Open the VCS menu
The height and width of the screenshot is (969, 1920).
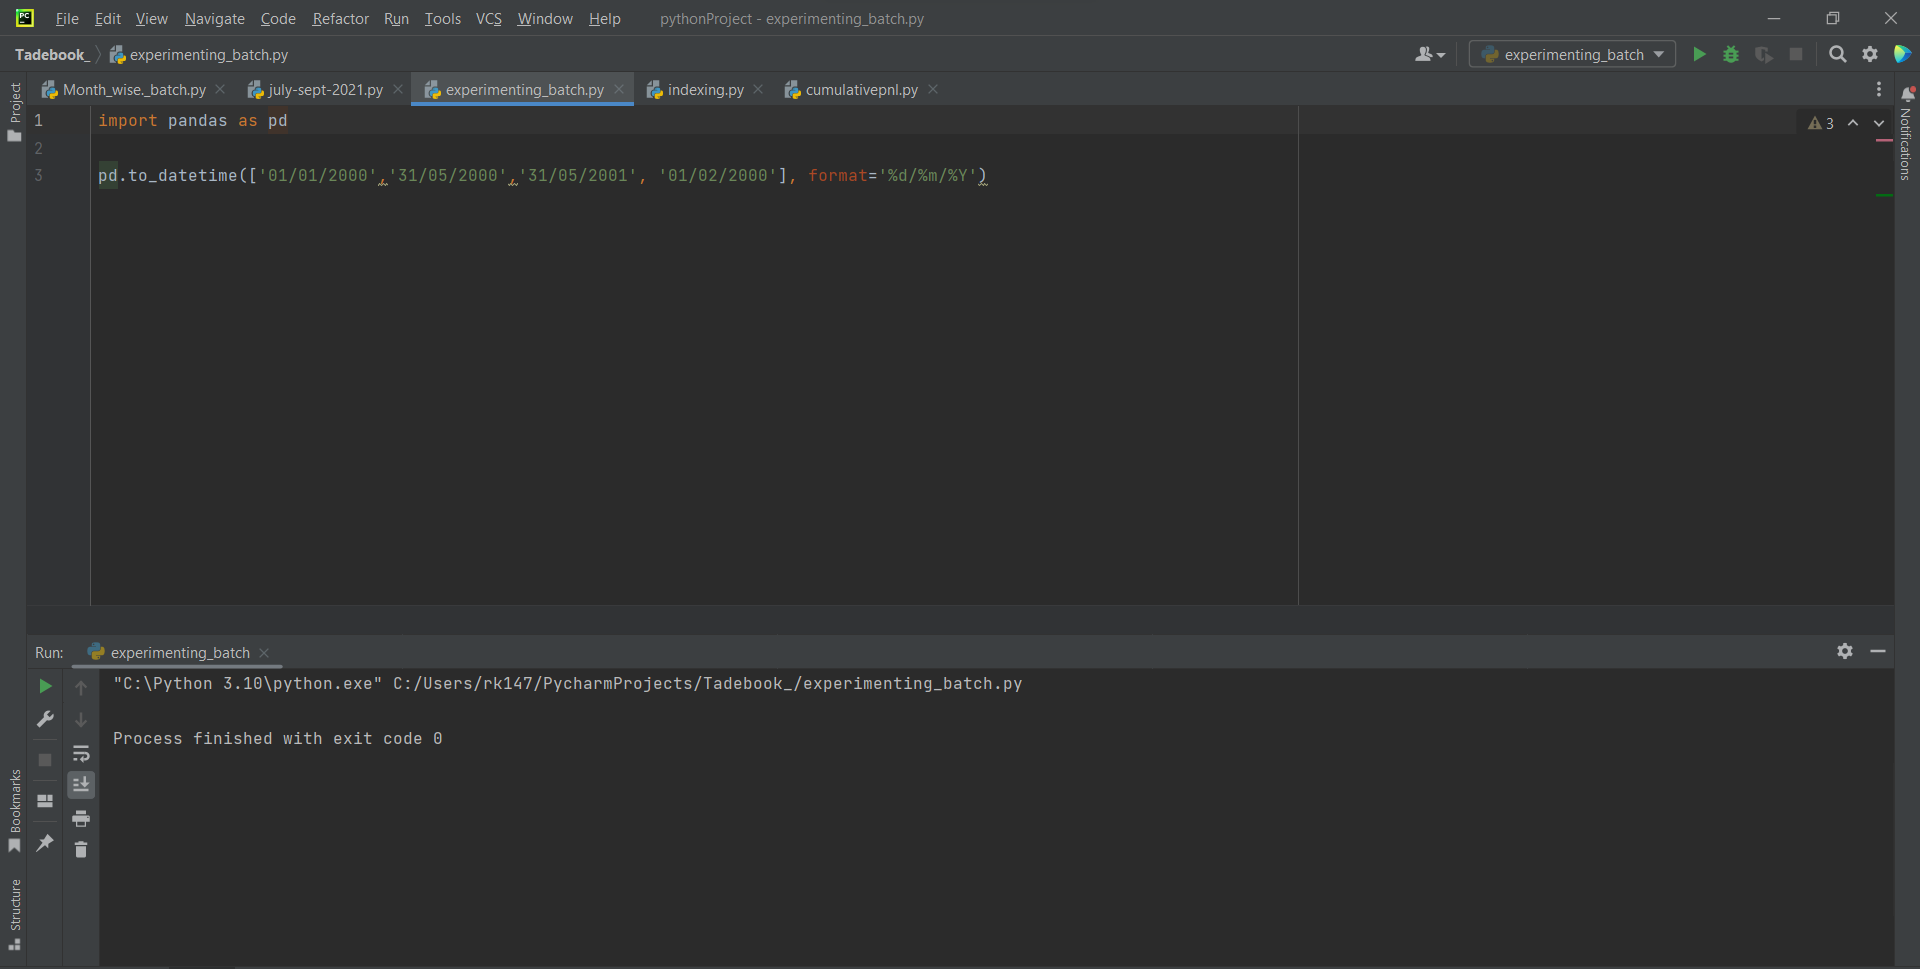click(x=488, y=18)
